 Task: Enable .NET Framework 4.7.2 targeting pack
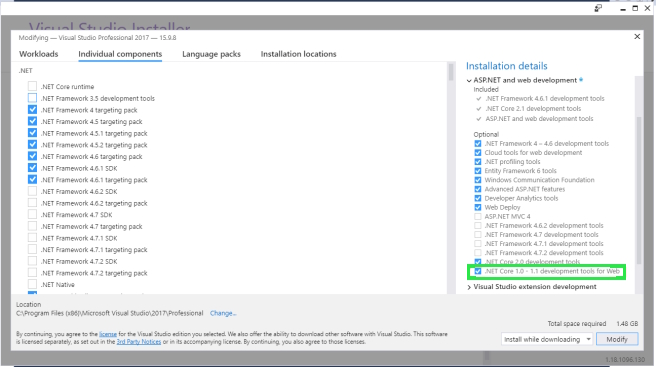(x=32, y=273)
